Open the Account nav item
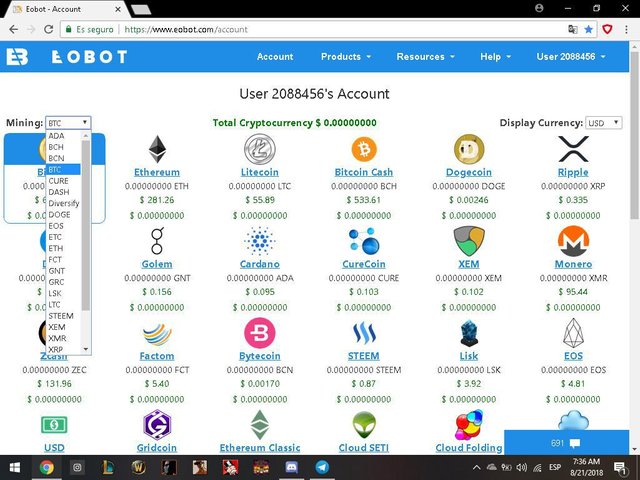This screenshot has width=640, height=480. 275,57
